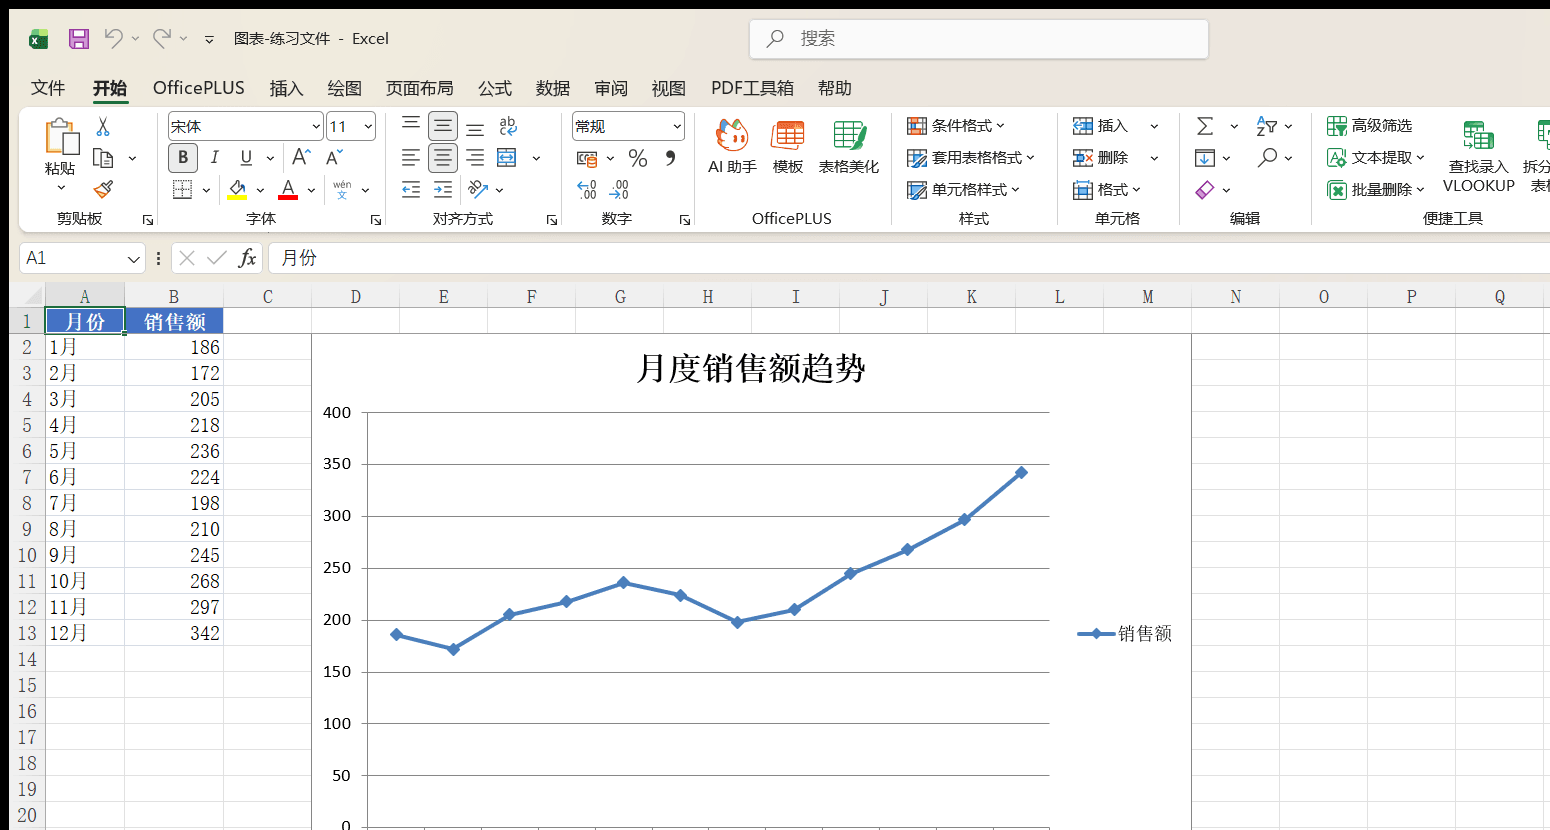Open the 文件 File menu
The height and width of the screenshot is (830, 1550).
(x=48, y=88)
